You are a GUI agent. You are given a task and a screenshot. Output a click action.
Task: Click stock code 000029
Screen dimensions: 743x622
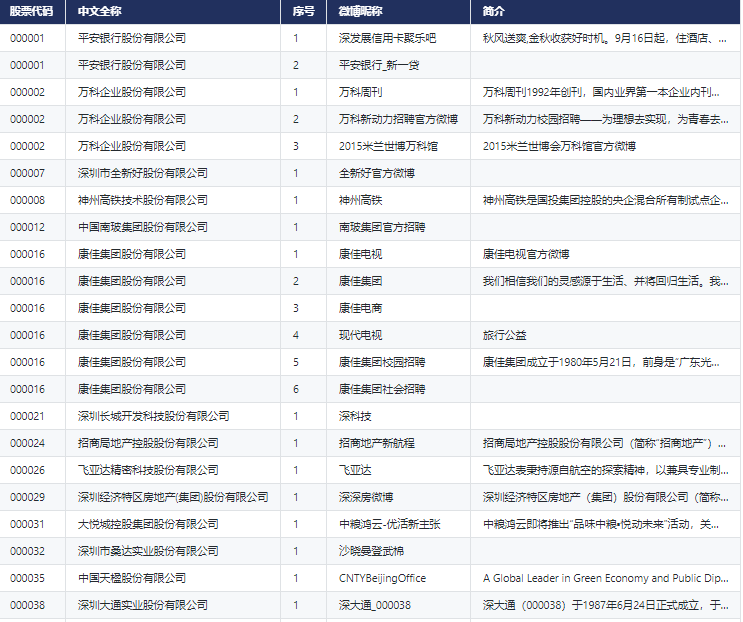tap(27, 497)
